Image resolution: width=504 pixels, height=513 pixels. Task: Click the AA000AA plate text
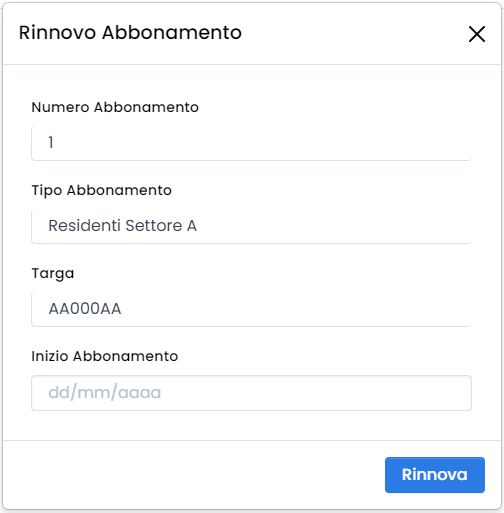coord(85,309)
